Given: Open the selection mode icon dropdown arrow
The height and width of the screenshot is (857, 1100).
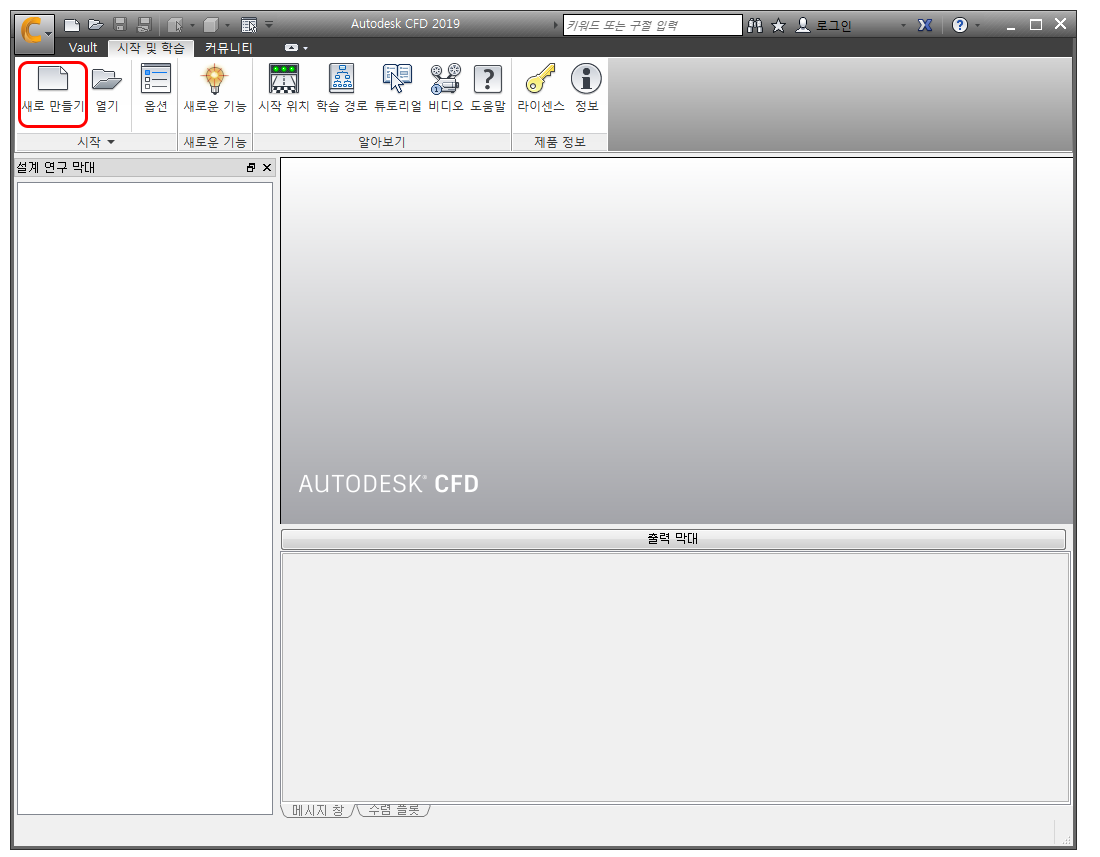Looking at the screenshot, I should 192,25.
